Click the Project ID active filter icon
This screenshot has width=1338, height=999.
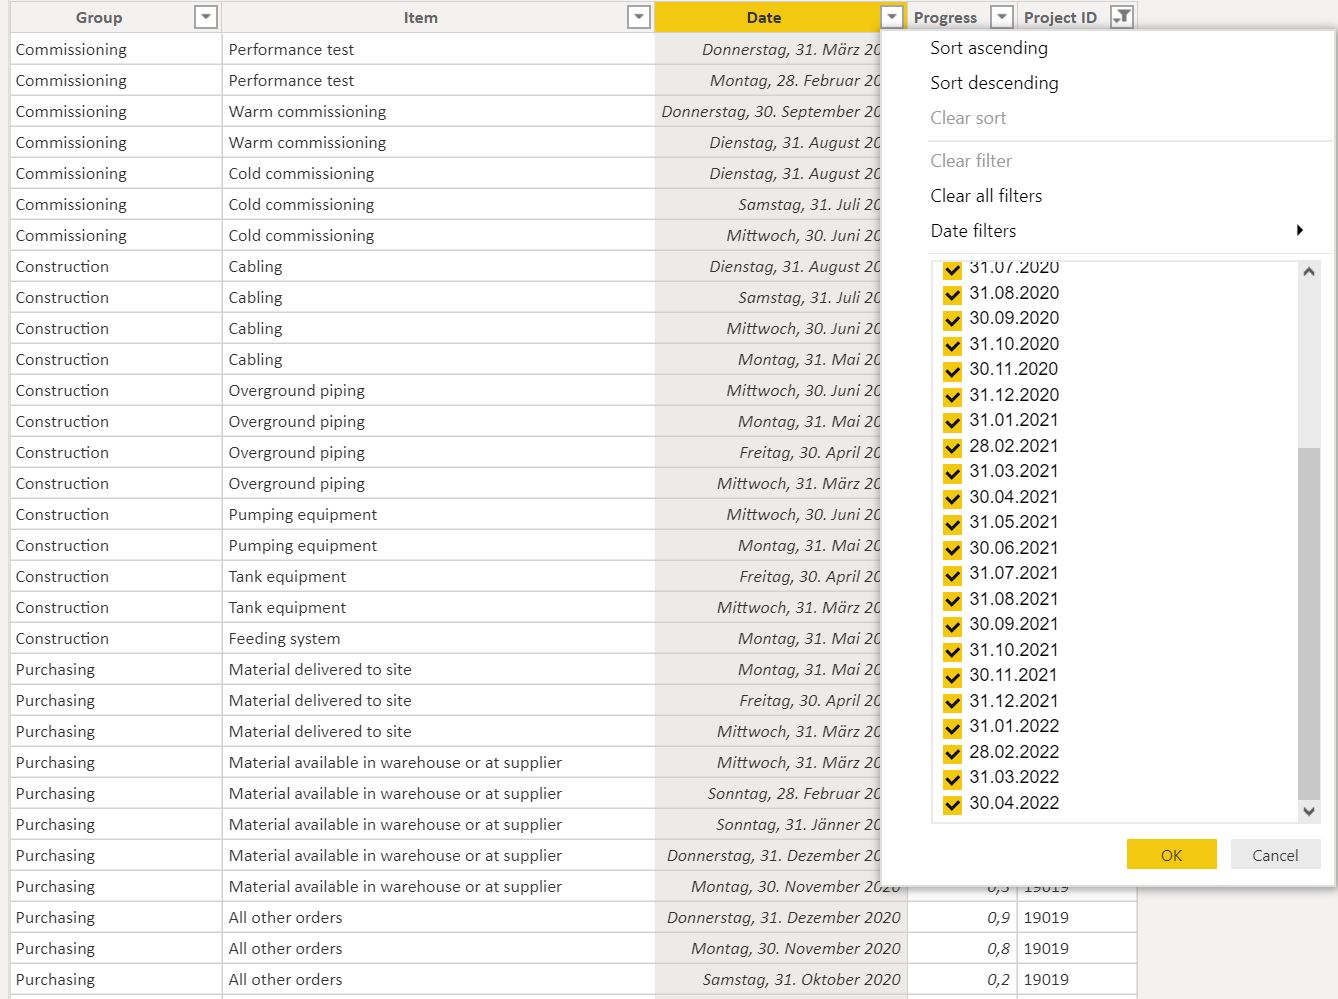(x=1122, y=17)
